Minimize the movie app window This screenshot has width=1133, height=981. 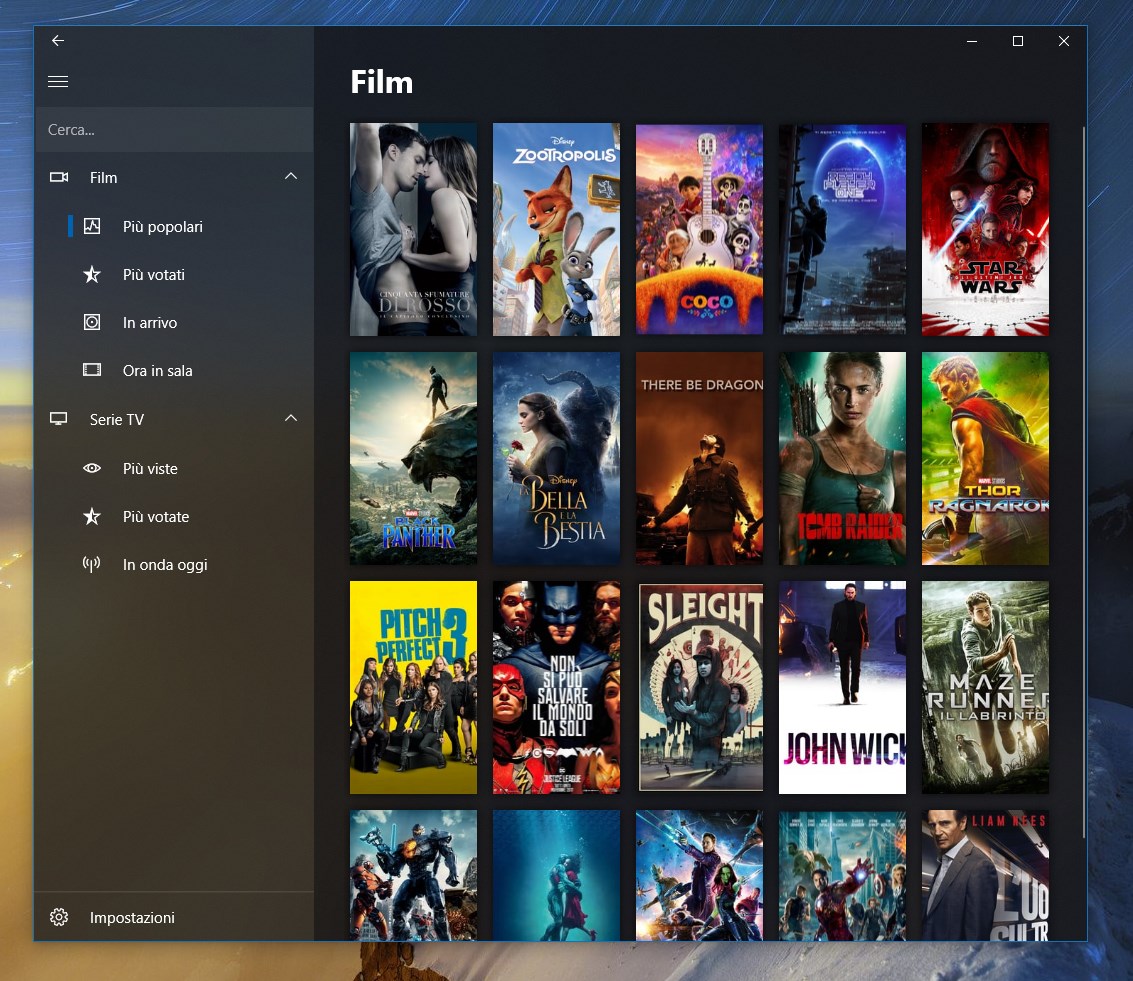[972, 41]
